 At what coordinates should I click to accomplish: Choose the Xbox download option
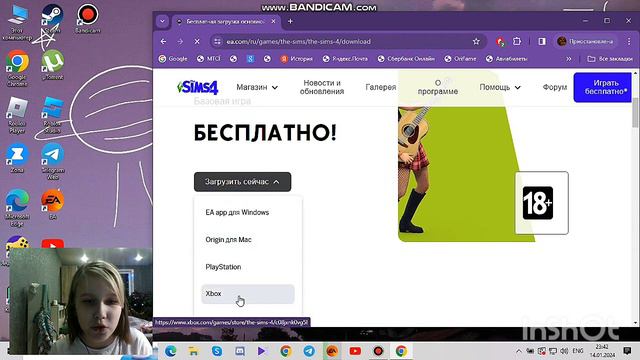click(248, 294)
